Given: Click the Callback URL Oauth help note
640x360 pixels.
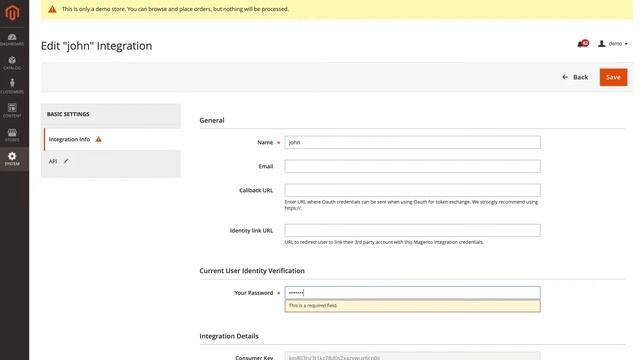Looking at the screenshot, I should tap(411, 205).
